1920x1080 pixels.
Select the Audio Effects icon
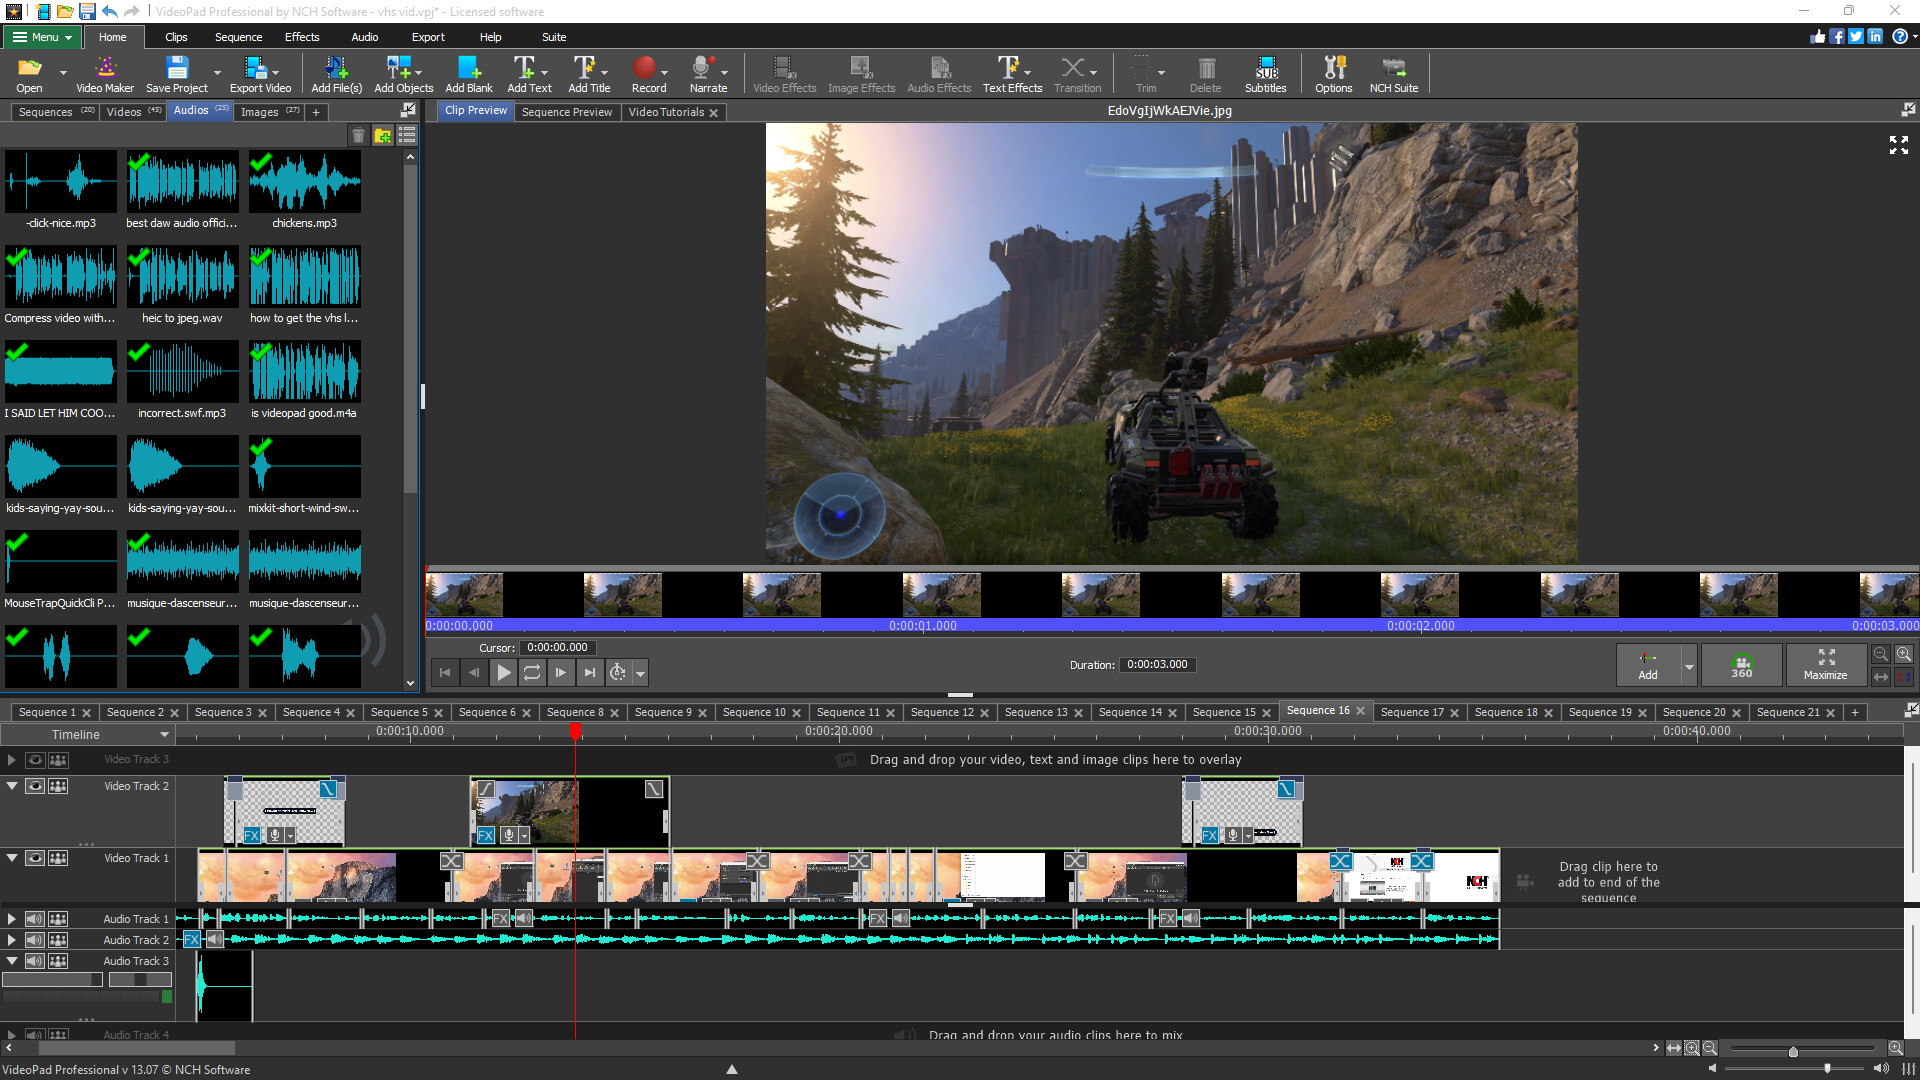pos(938,70)
